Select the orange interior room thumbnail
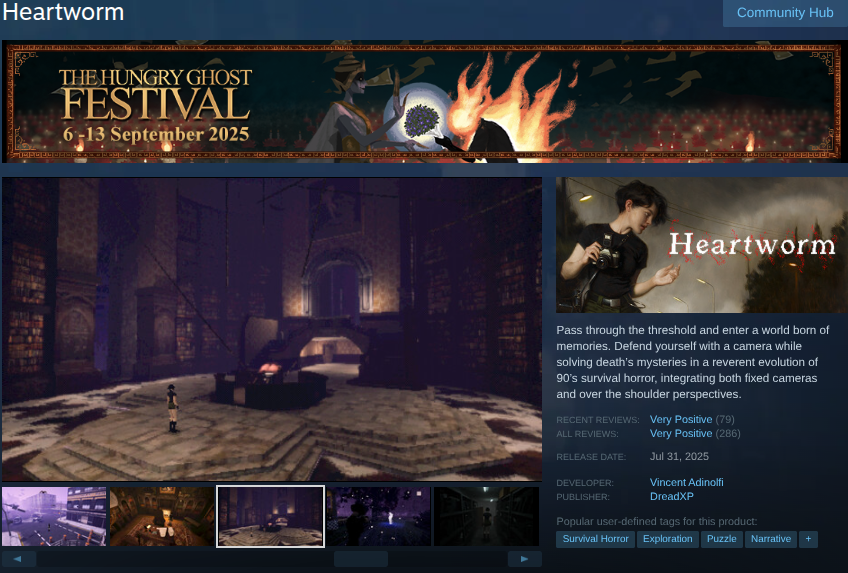 pos(162,516)
